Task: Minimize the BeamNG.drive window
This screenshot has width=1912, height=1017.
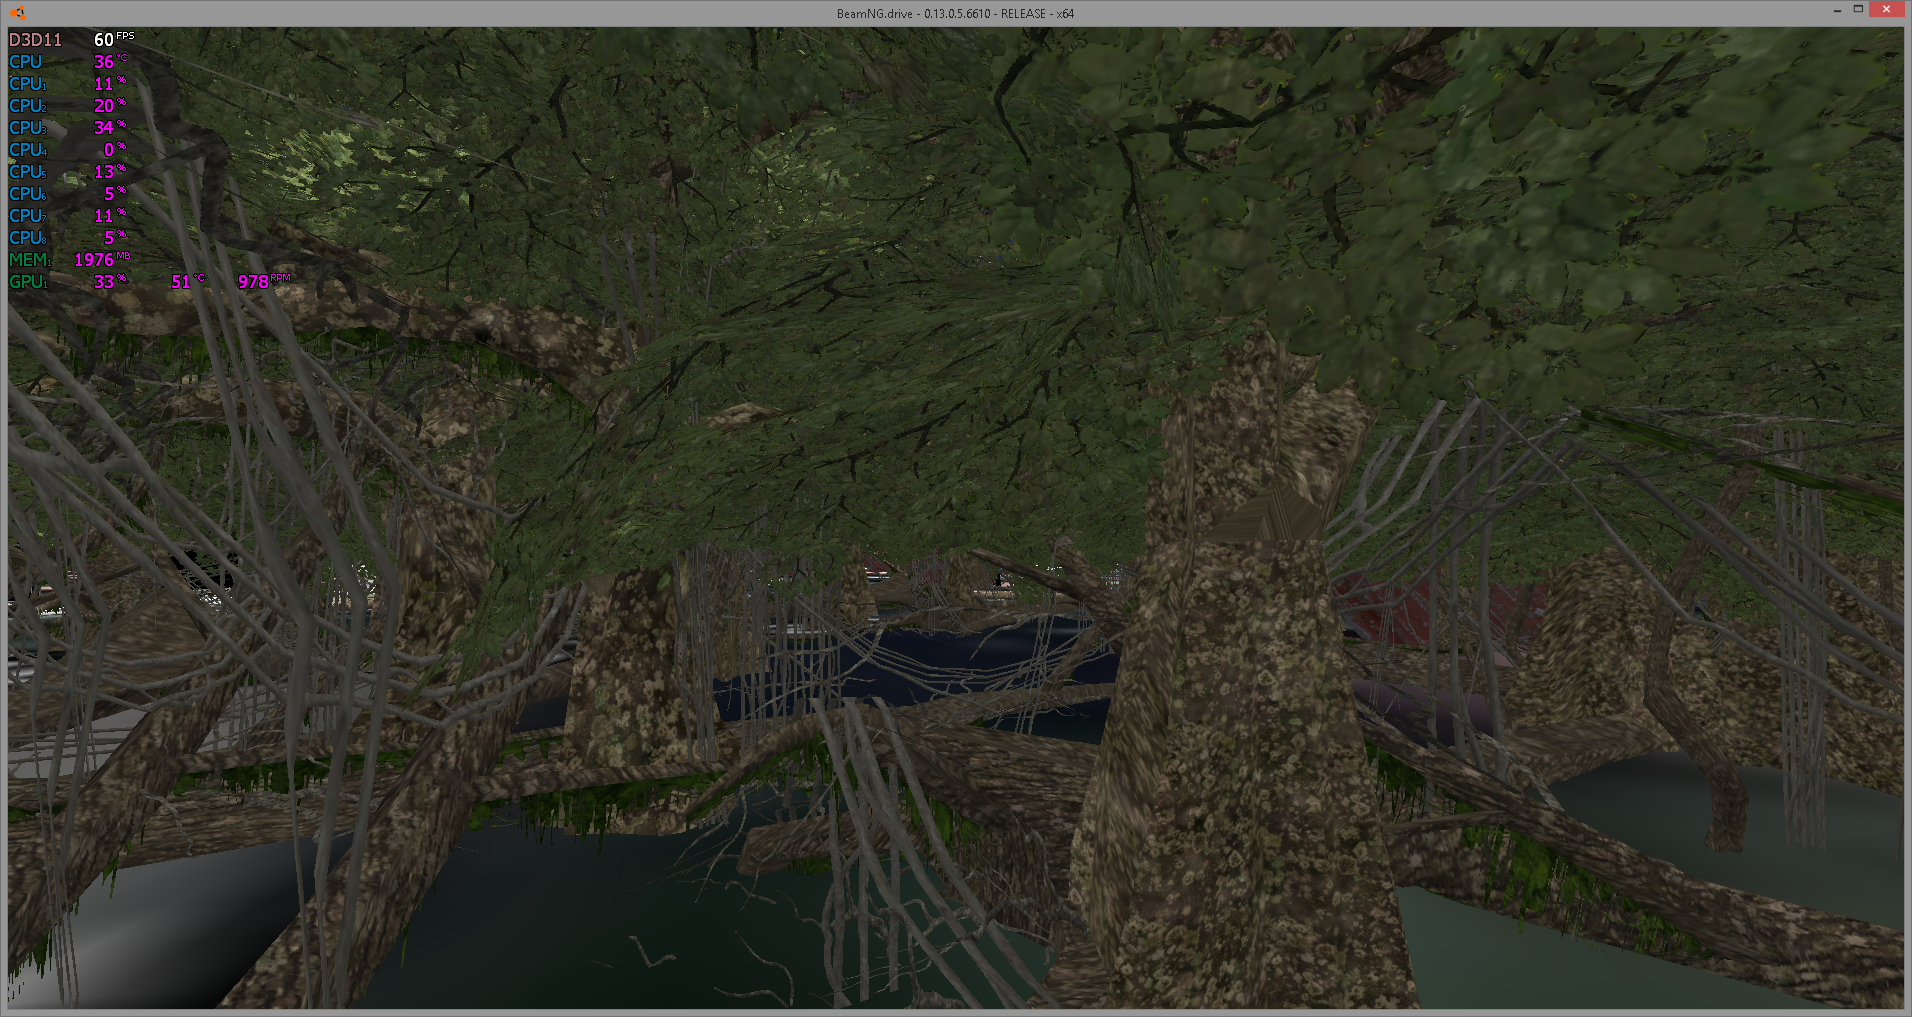Action: [x=1837, y=11]
